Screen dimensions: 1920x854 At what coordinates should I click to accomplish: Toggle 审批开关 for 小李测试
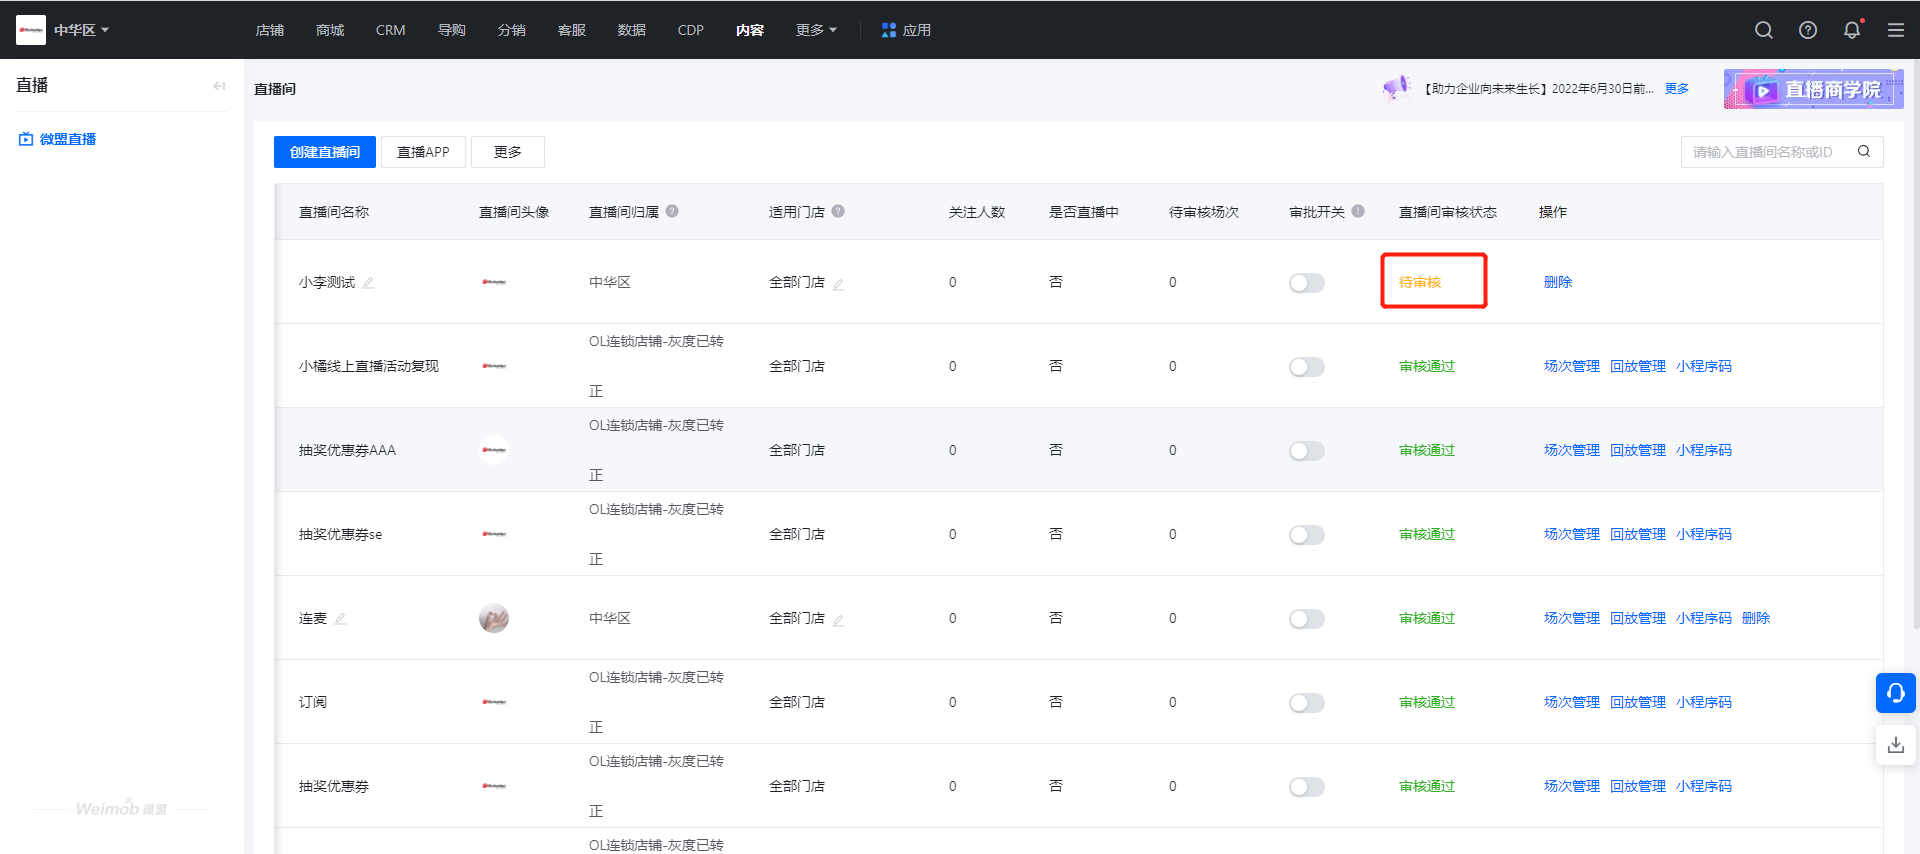tap(1307, 283)
